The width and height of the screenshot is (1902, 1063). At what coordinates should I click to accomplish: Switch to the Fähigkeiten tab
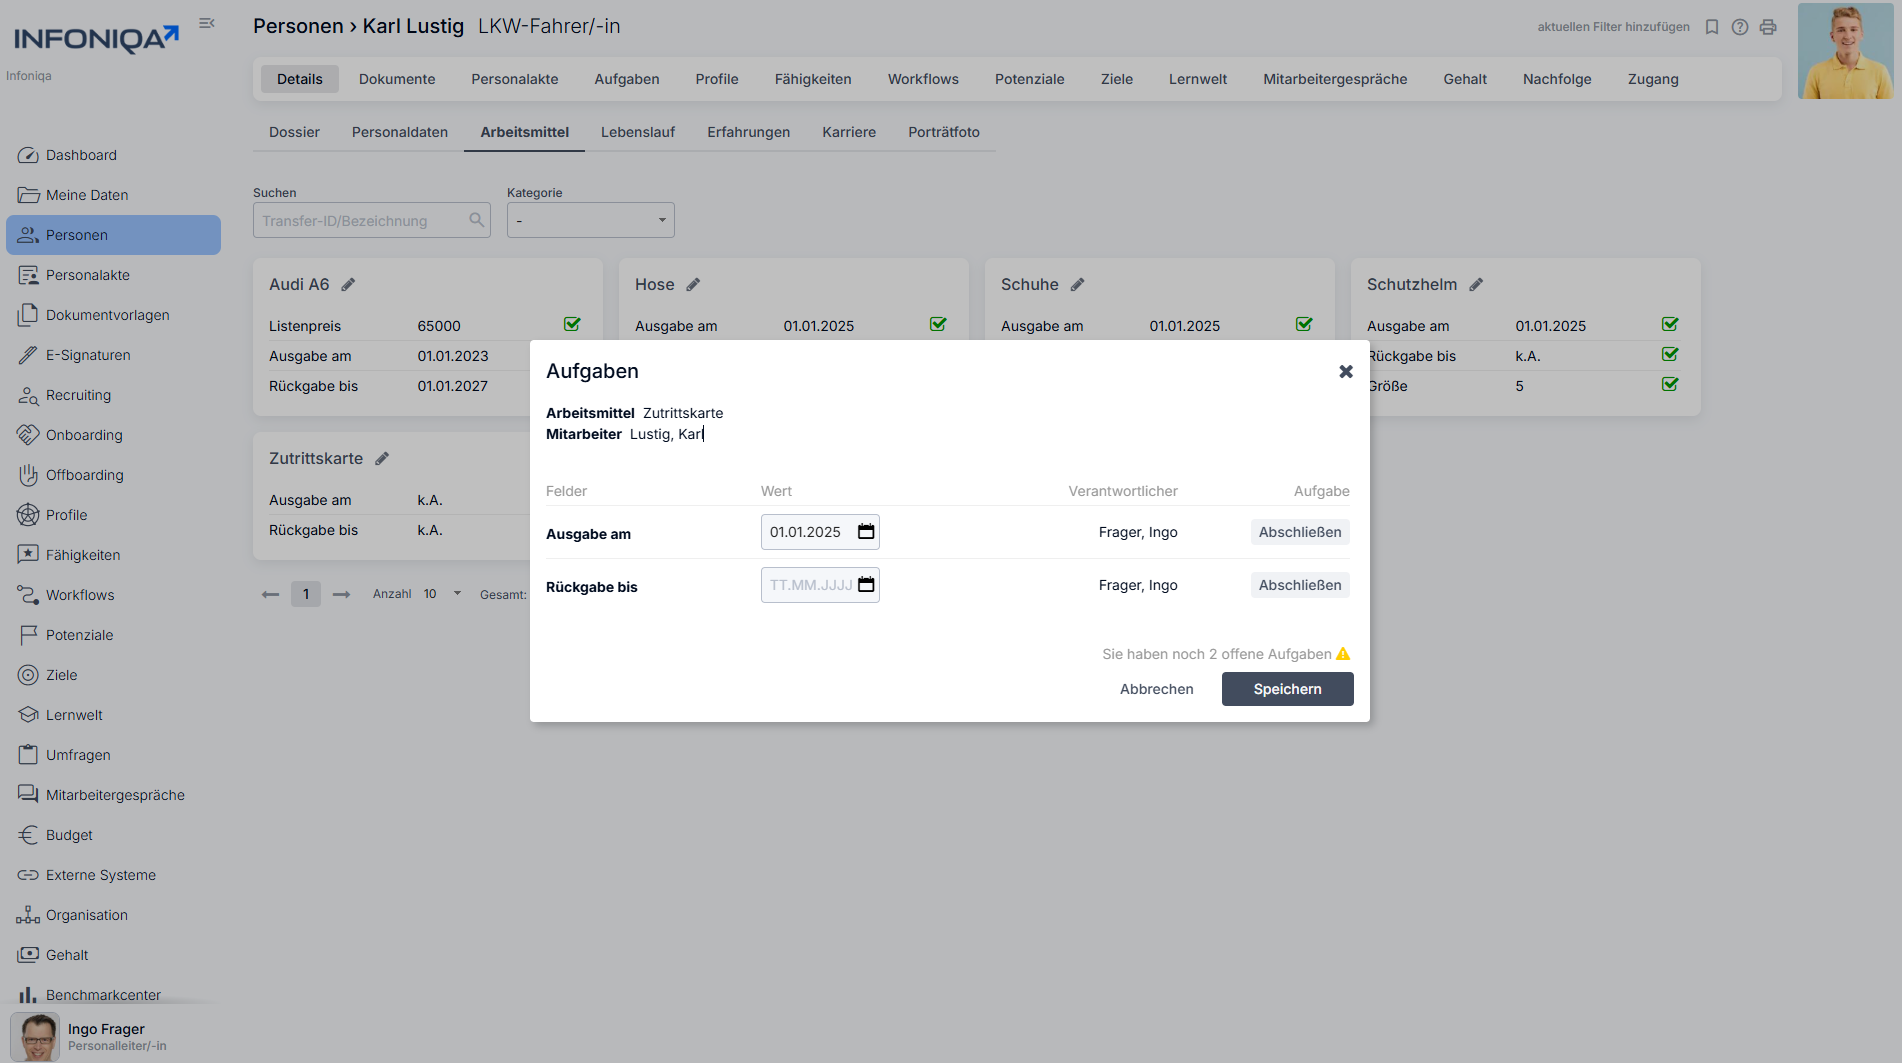point(813,79)
